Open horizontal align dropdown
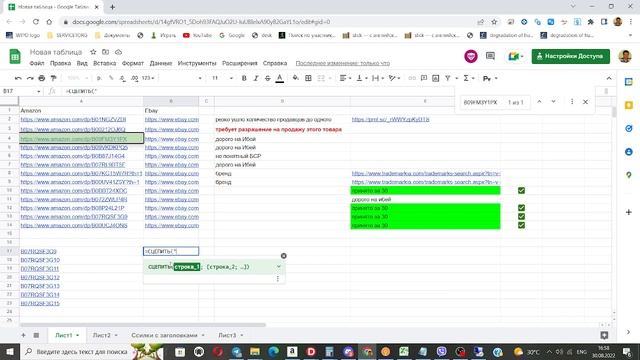640x360 pixels. [x=345, y=78]
